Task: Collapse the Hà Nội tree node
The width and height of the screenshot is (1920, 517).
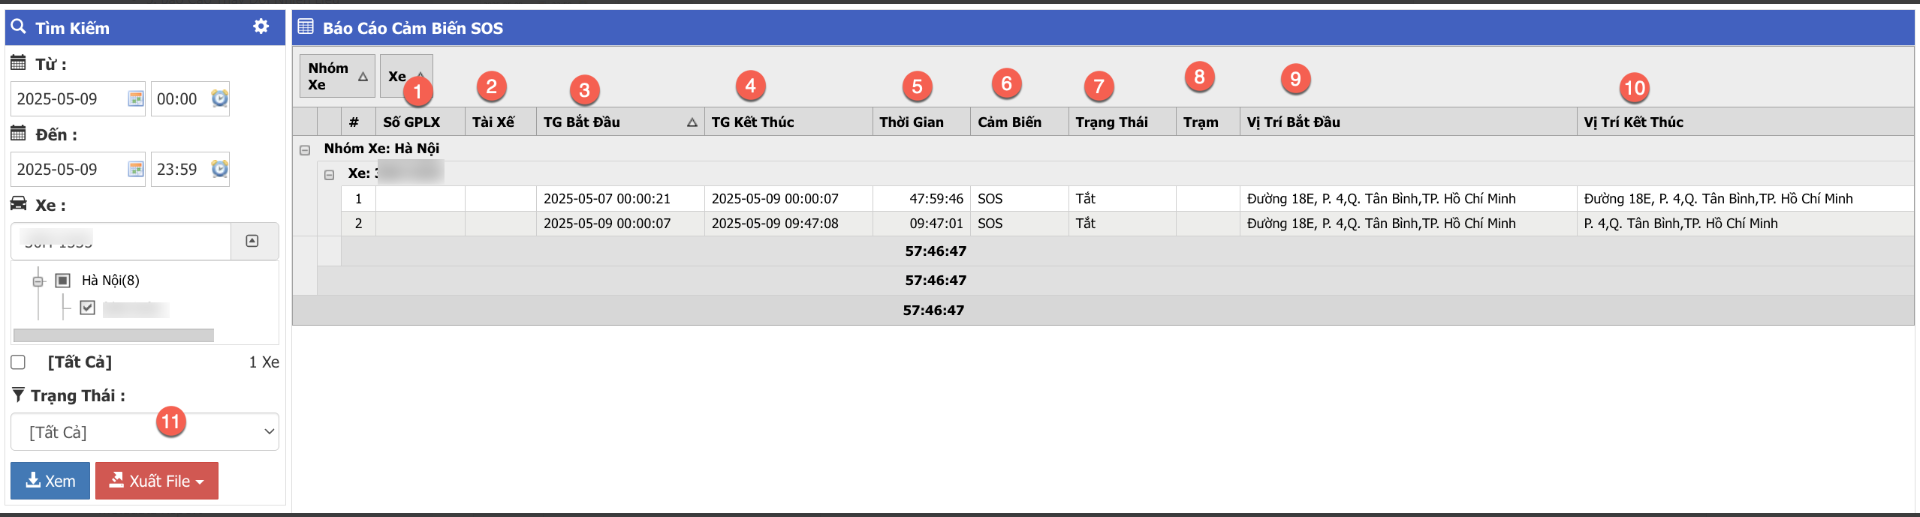Action: 38,281
